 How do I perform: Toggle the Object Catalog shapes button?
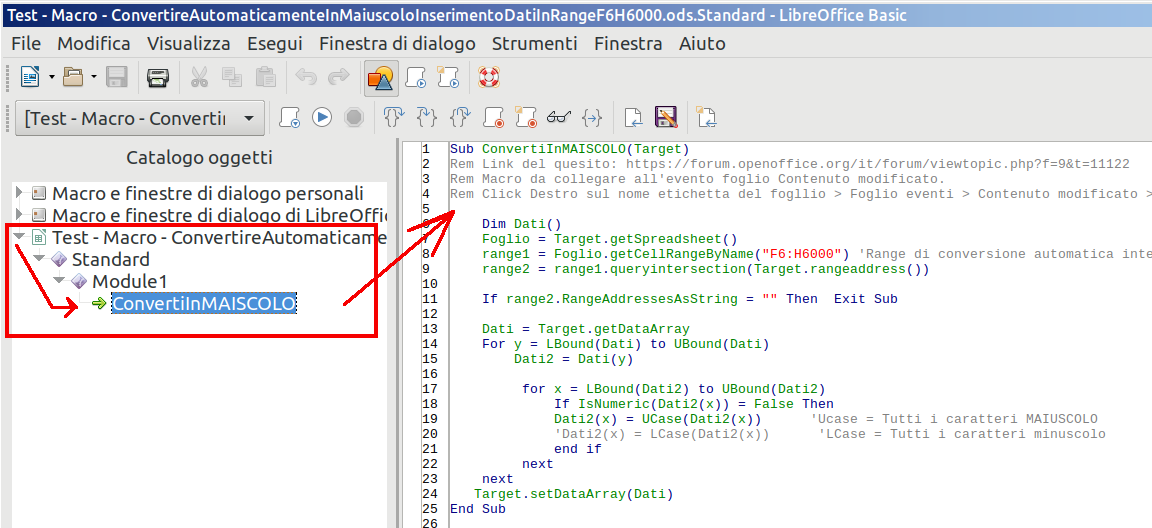coord(381,78)
